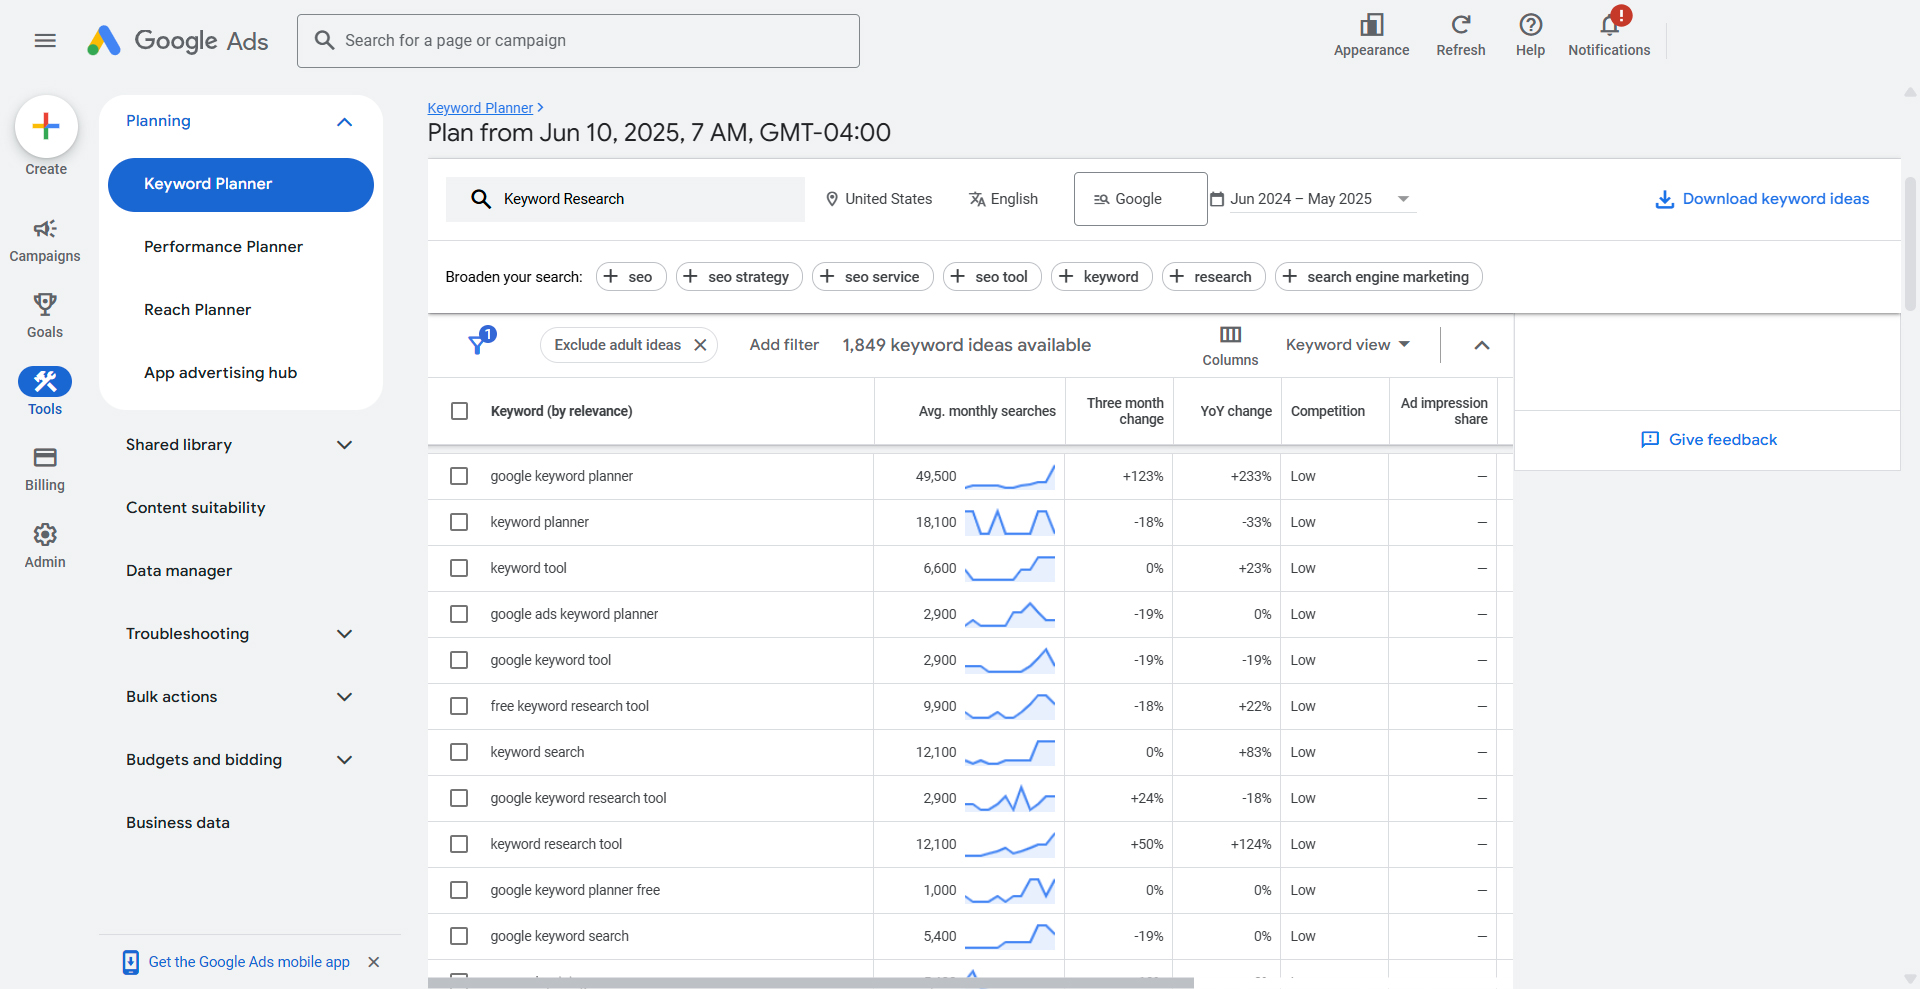Refresh the page using Refresh icon
1920x989 pixels.
click(1461, 24)
